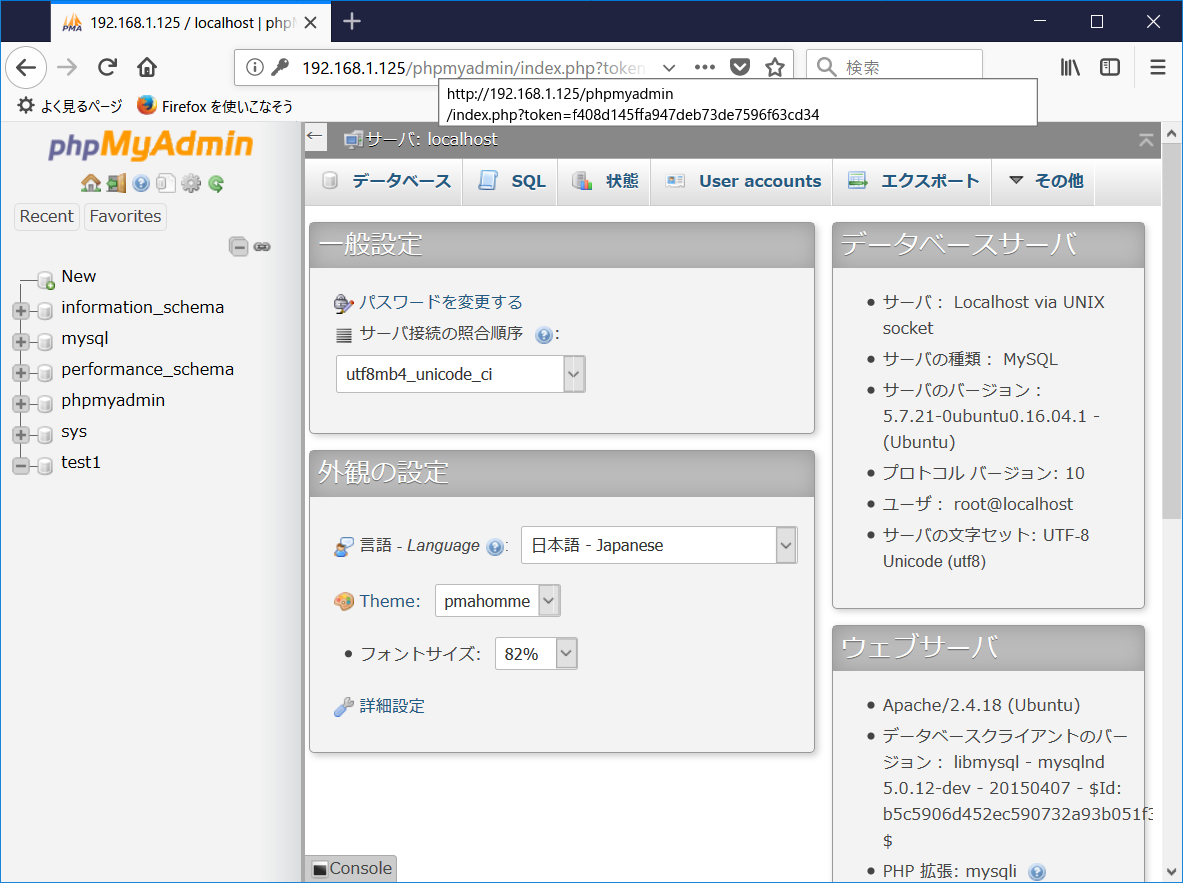
Task: Click the Theme link label
Action: [x=390, y=601]
